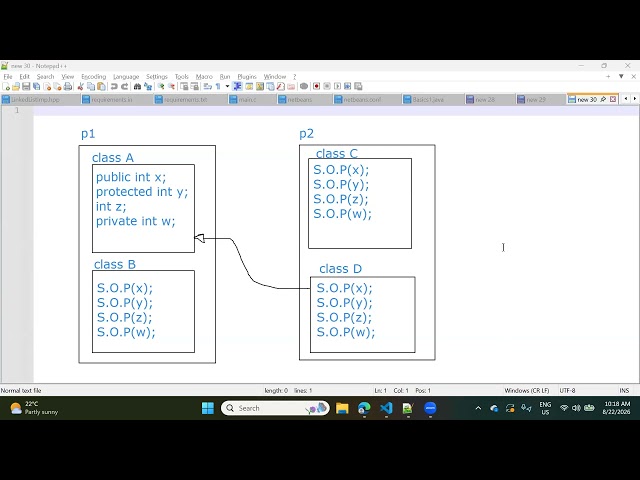Screen dimensions: 640x480
Task: Click the Save All toolbar icon
Action: click(x=36, y=87)
